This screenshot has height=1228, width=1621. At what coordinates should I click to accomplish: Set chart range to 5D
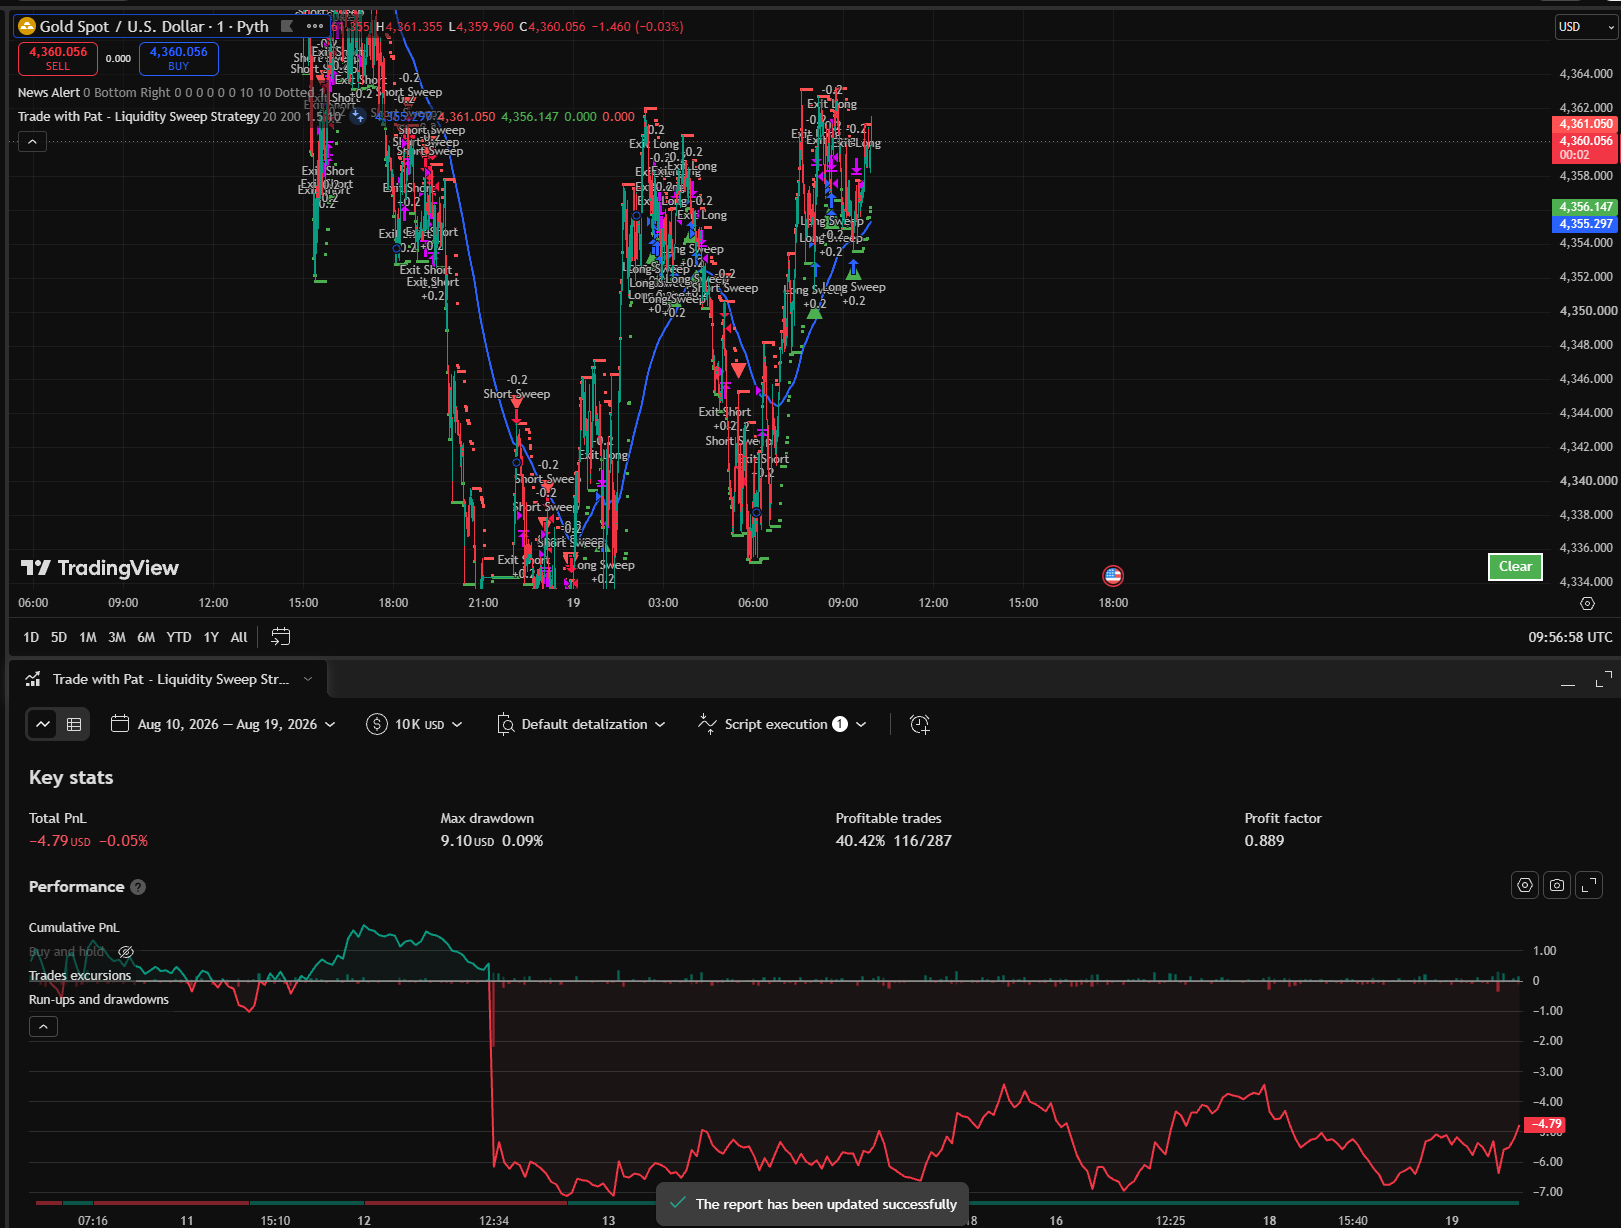coord(59,637)
